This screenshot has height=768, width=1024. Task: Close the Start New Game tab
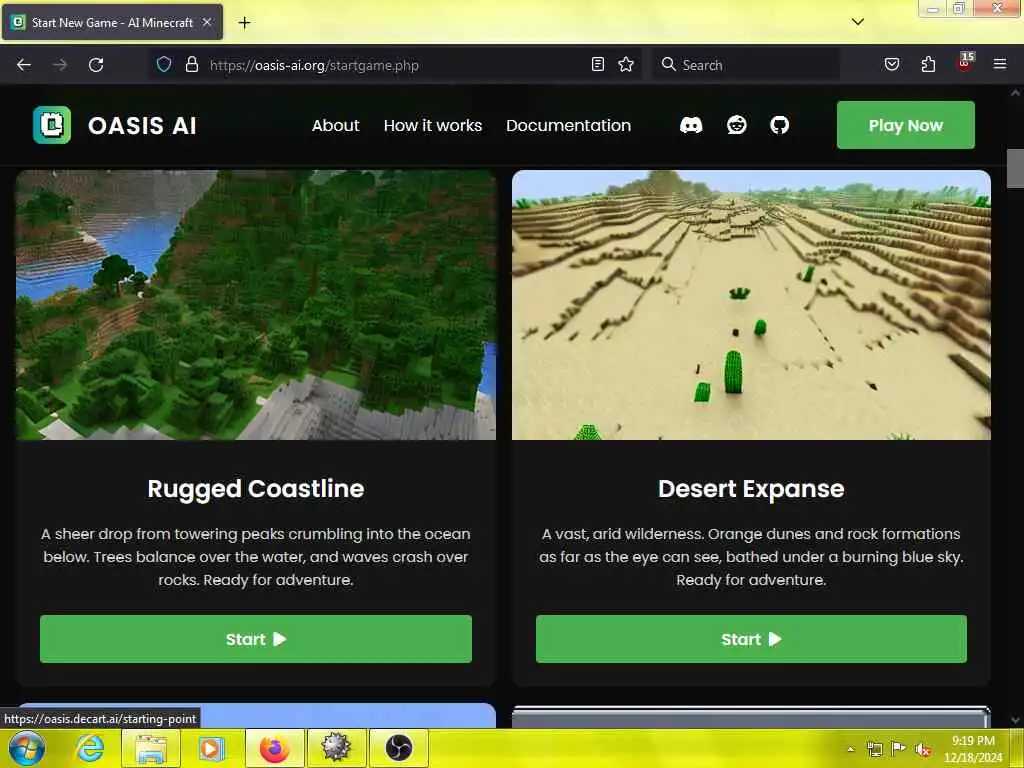pyautogui.click(x=206, y=22)
